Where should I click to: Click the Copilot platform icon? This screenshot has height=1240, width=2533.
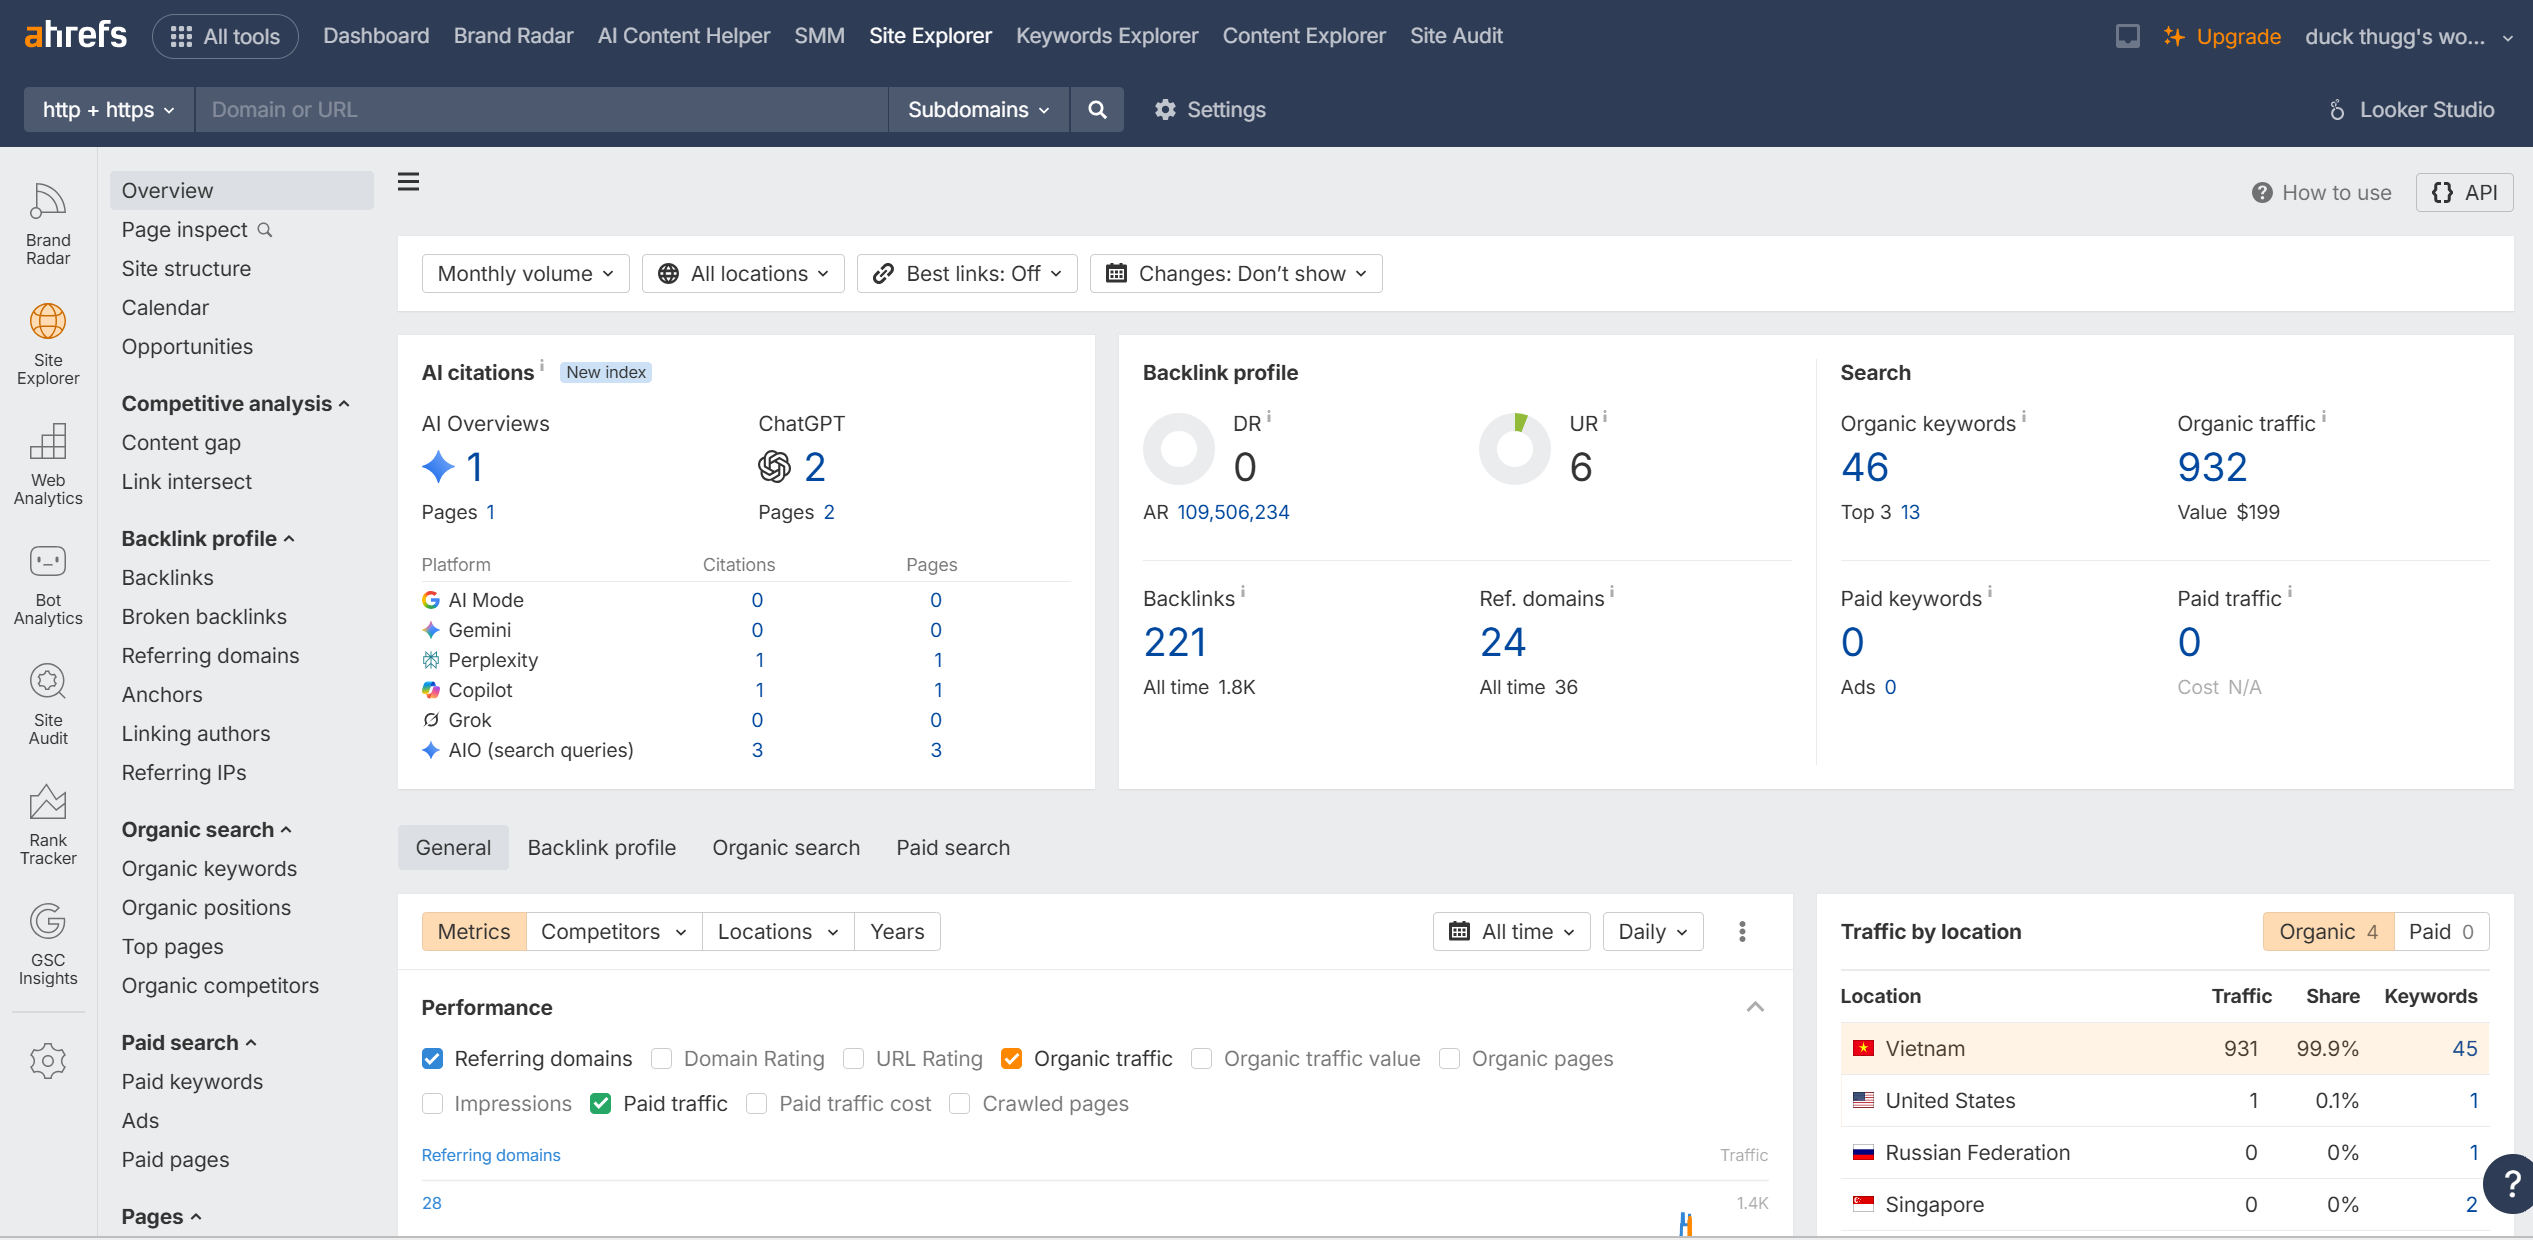tap(431, 690)
